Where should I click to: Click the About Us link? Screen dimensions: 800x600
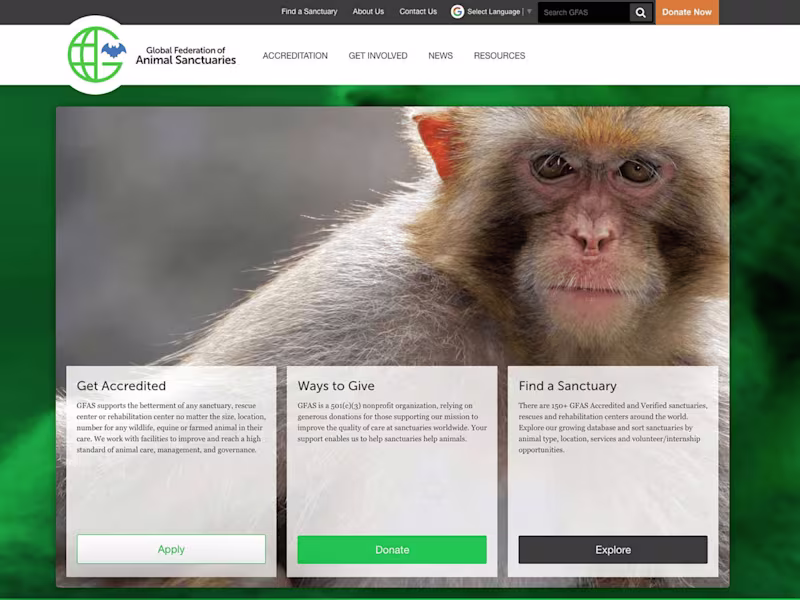click(369, 12)
